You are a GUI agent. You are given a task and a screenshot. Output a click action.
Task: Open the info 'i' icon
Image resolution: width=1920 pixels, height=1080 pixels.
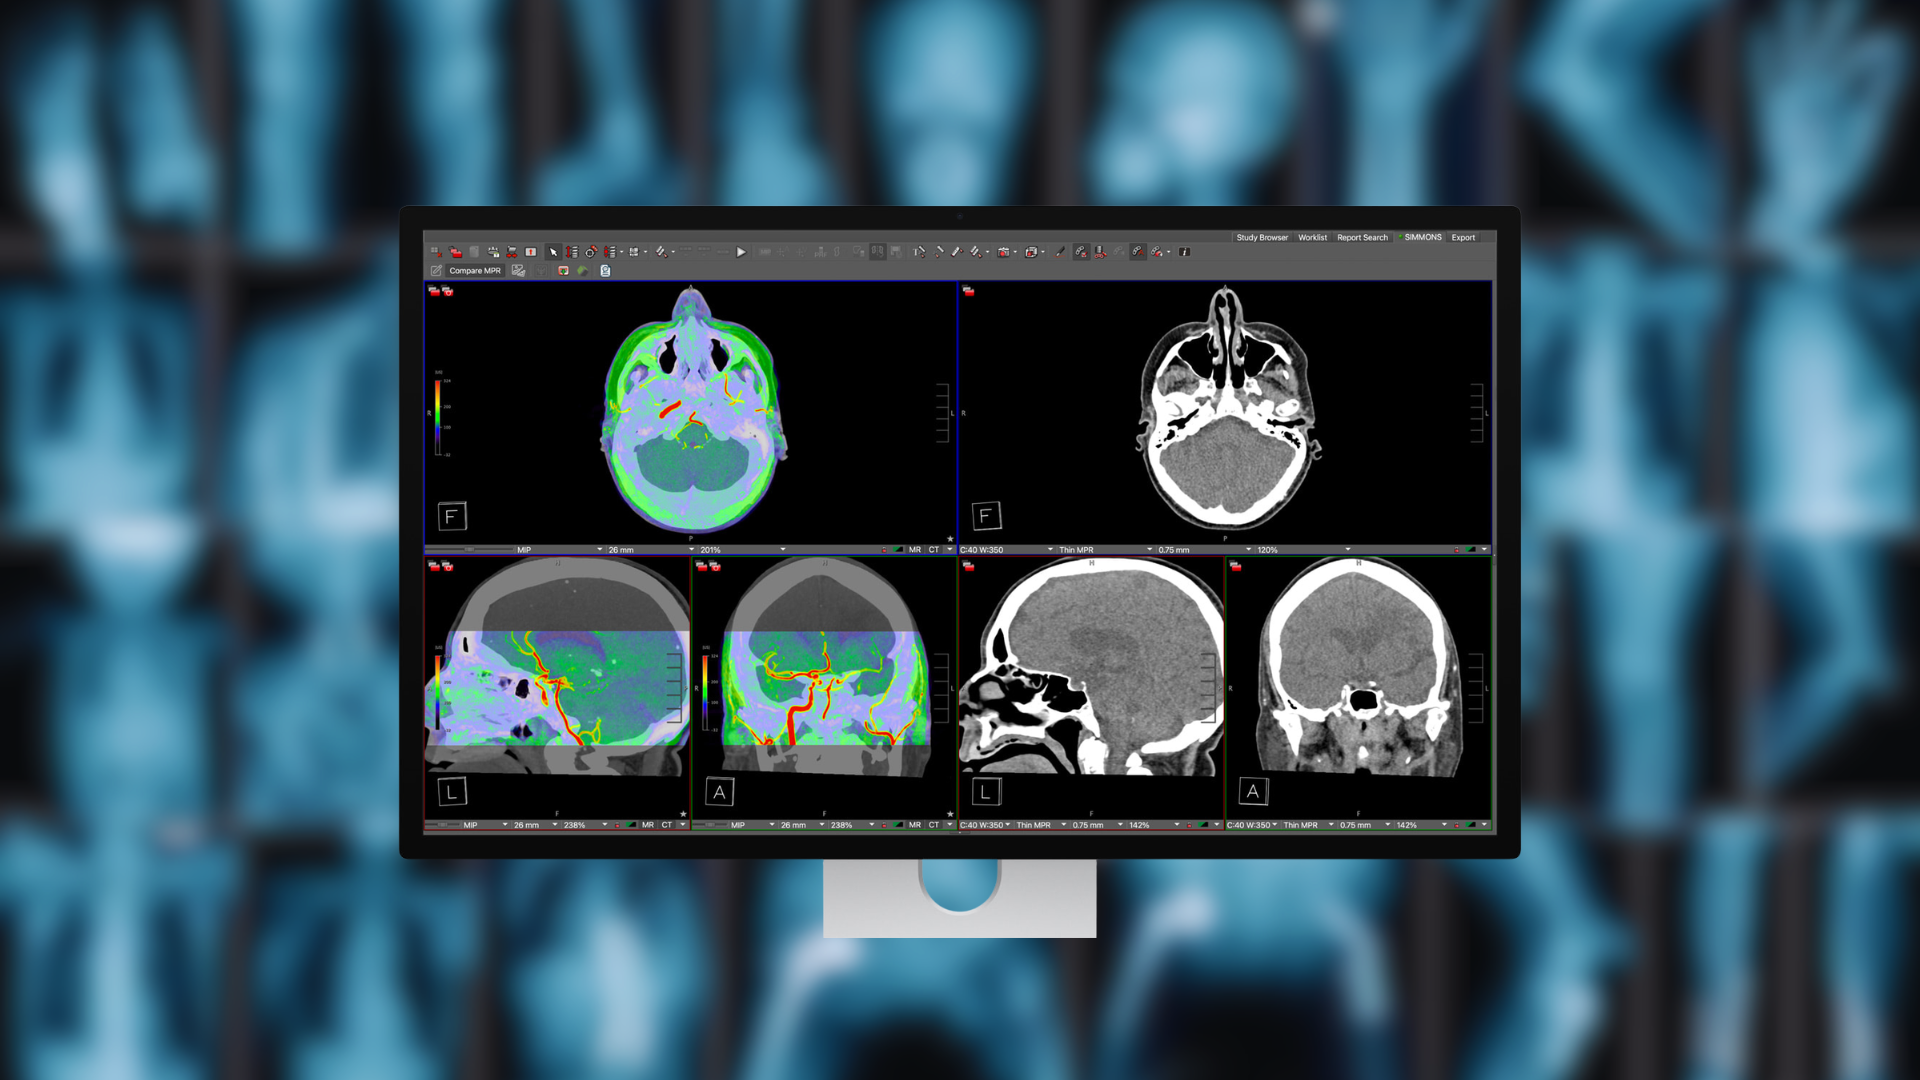tap(1184, 252)
